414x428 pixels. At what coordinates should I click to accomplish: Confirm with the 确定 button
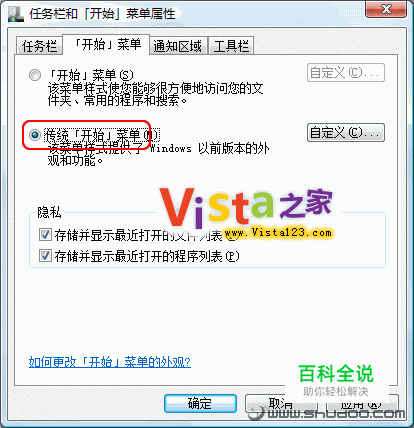[200, 404]
